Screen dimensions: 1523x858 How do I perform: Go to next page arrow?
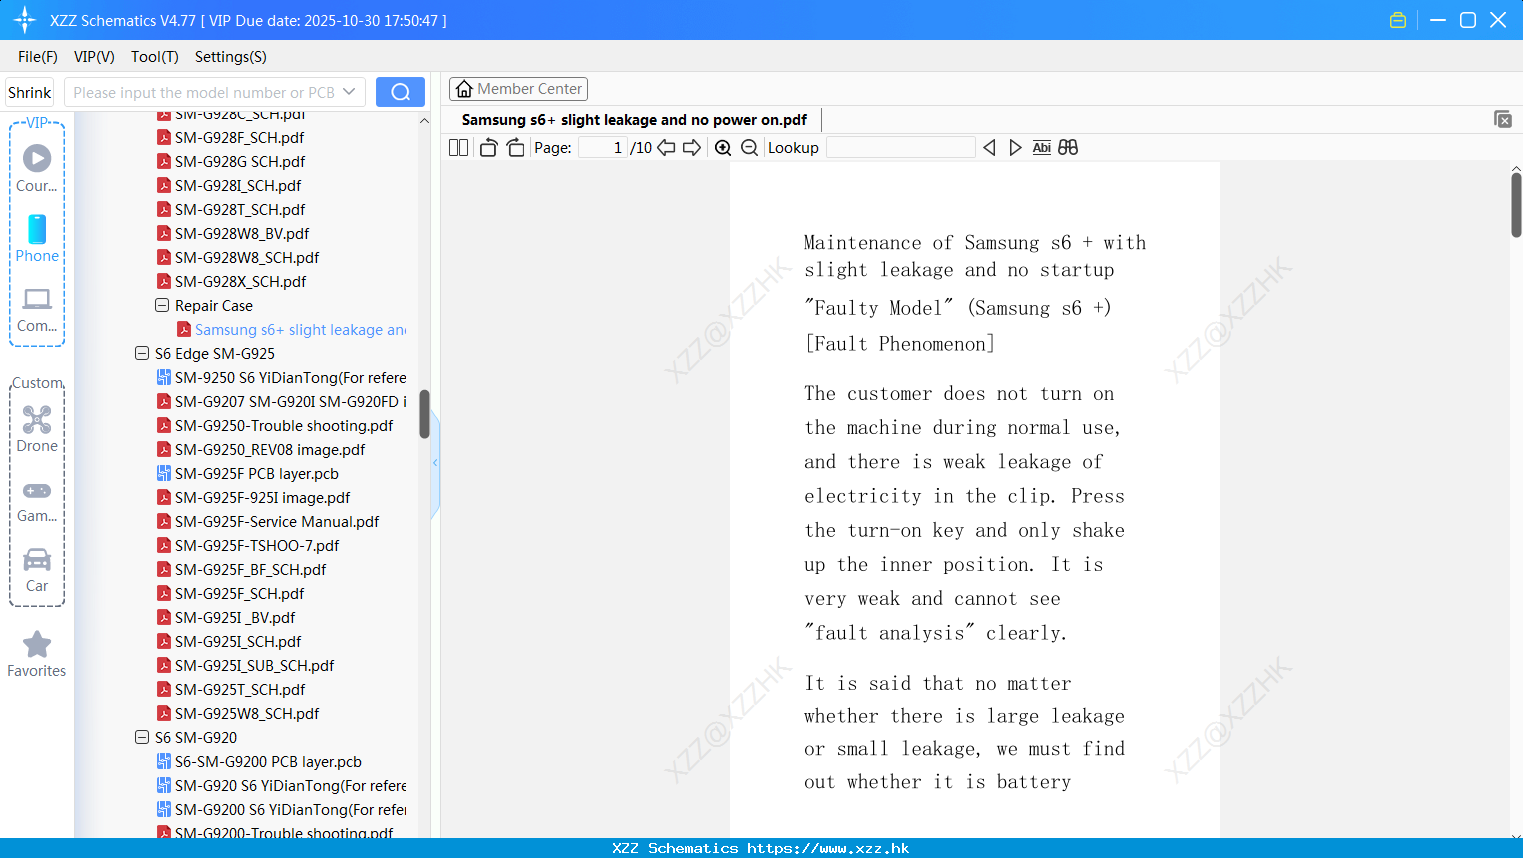(692, 148)
